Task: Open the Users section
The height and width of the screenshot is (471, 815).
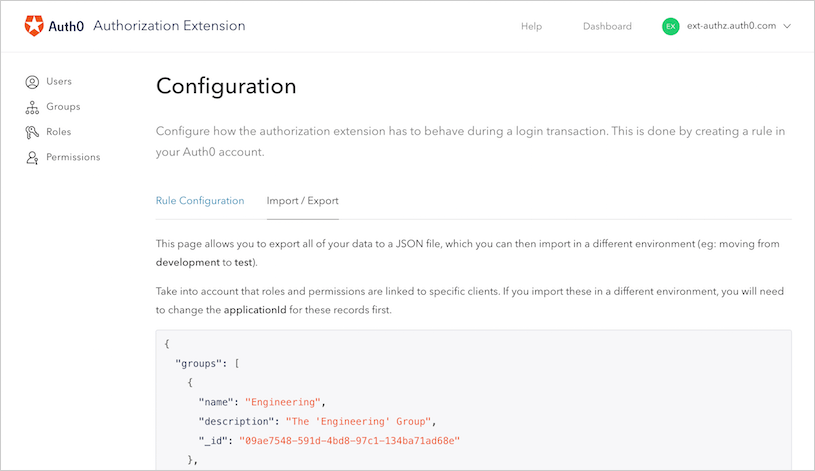Action: [59, 82]
